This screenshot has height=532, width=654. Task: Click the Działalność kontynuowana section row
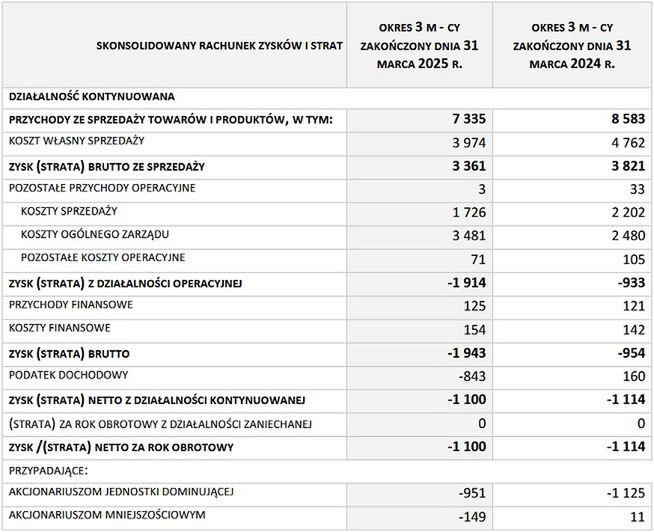(327, 97)
